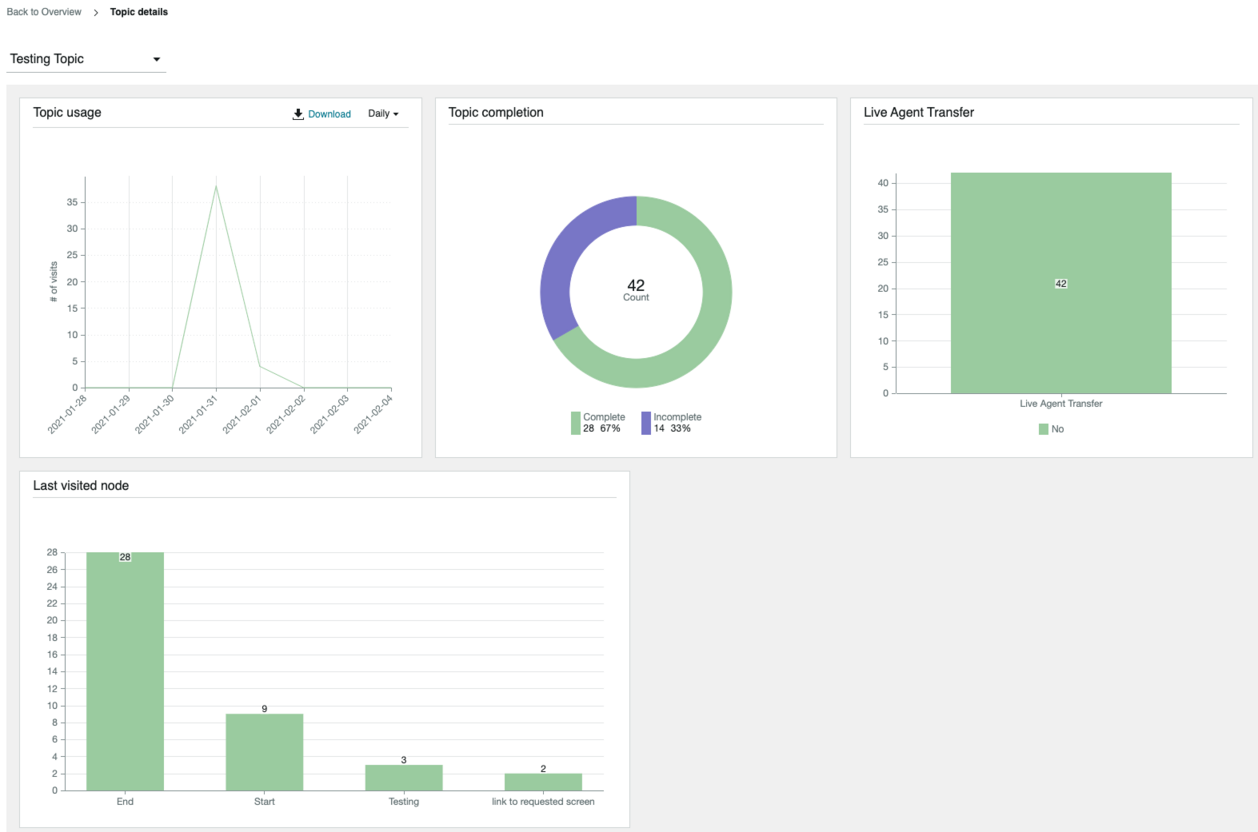
Task: Click the 2021-01-31 date axis label
Action: pyautogui.click(x=198, y=412)
